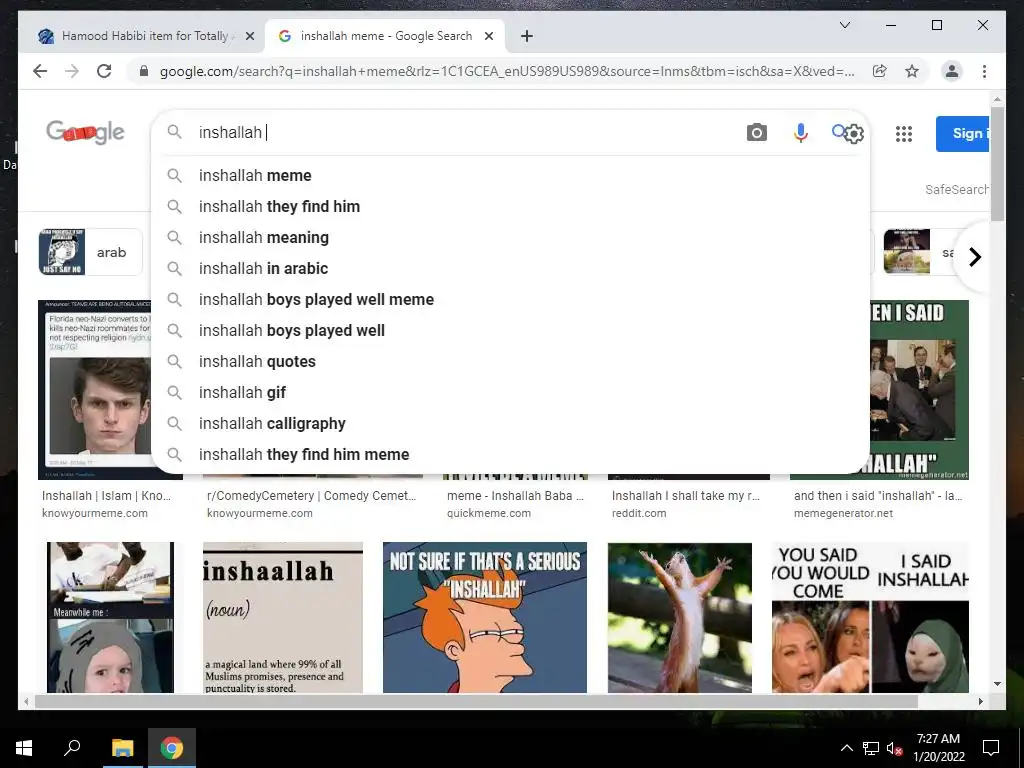Open 'r/ComedyCemetery | Comedy Cemet...' result
The image size is (1024, 768).
pyautogui.click(x=312, y=496)
